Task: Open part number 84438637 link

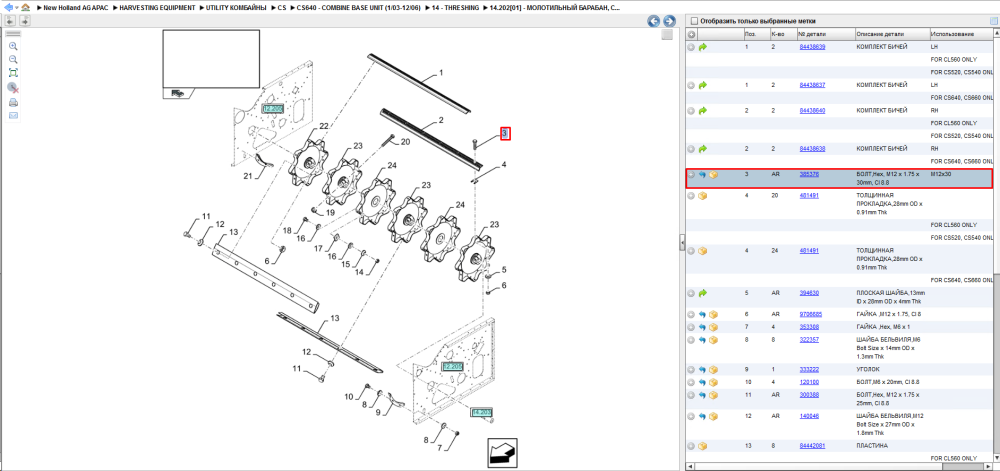Action: coord(812,85)
